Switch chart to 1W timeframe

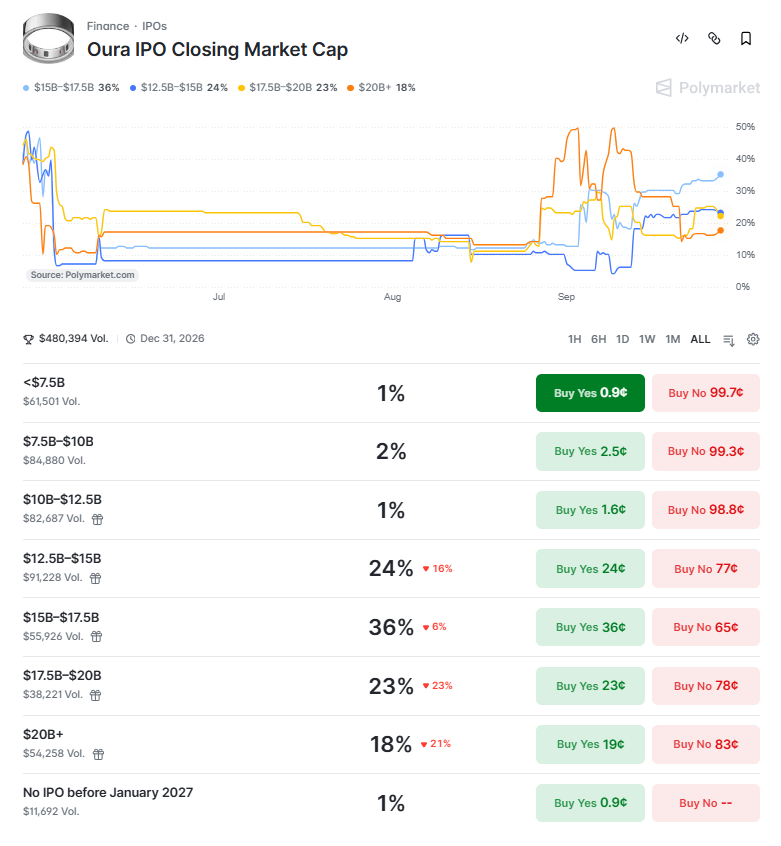647,339
